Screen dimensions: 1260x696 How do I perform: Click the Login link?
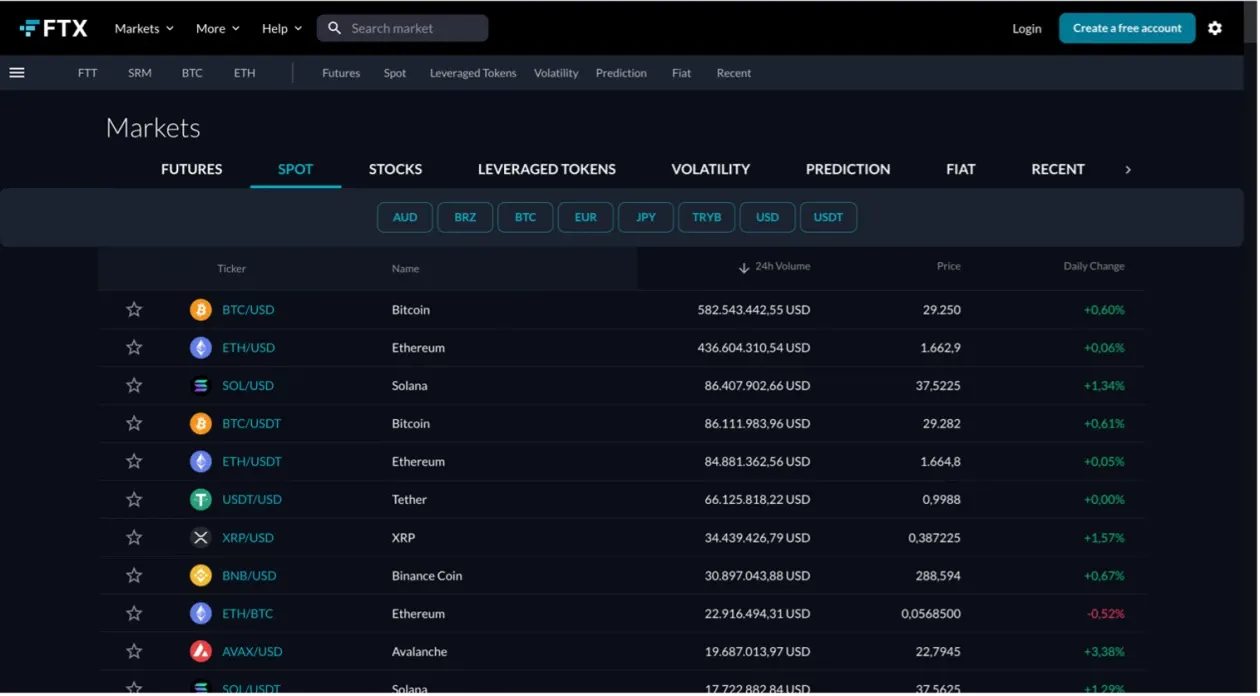1026,28
